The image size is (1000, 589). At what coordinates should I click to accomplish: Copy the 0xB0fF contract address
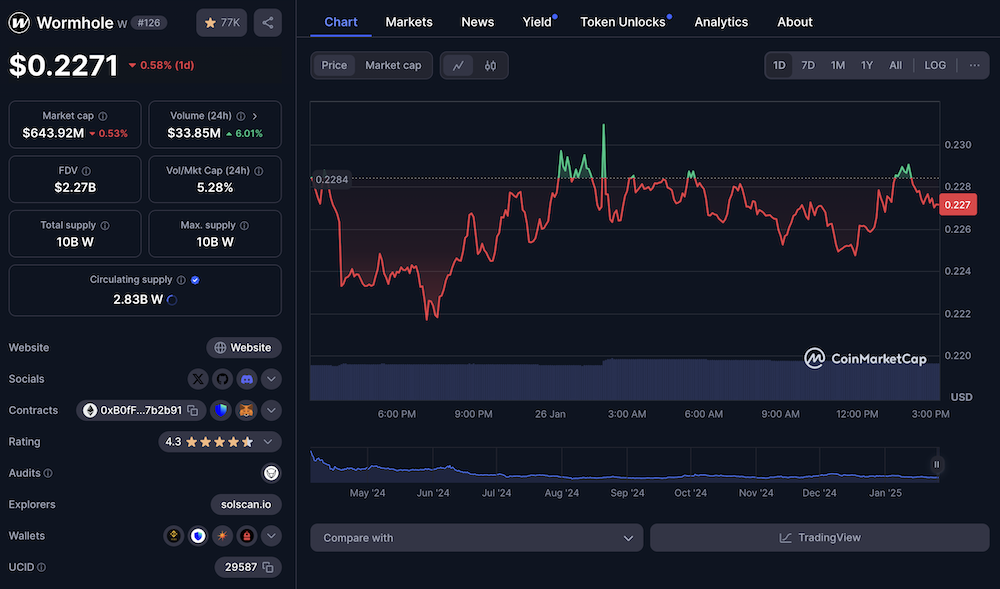point(192,410)
